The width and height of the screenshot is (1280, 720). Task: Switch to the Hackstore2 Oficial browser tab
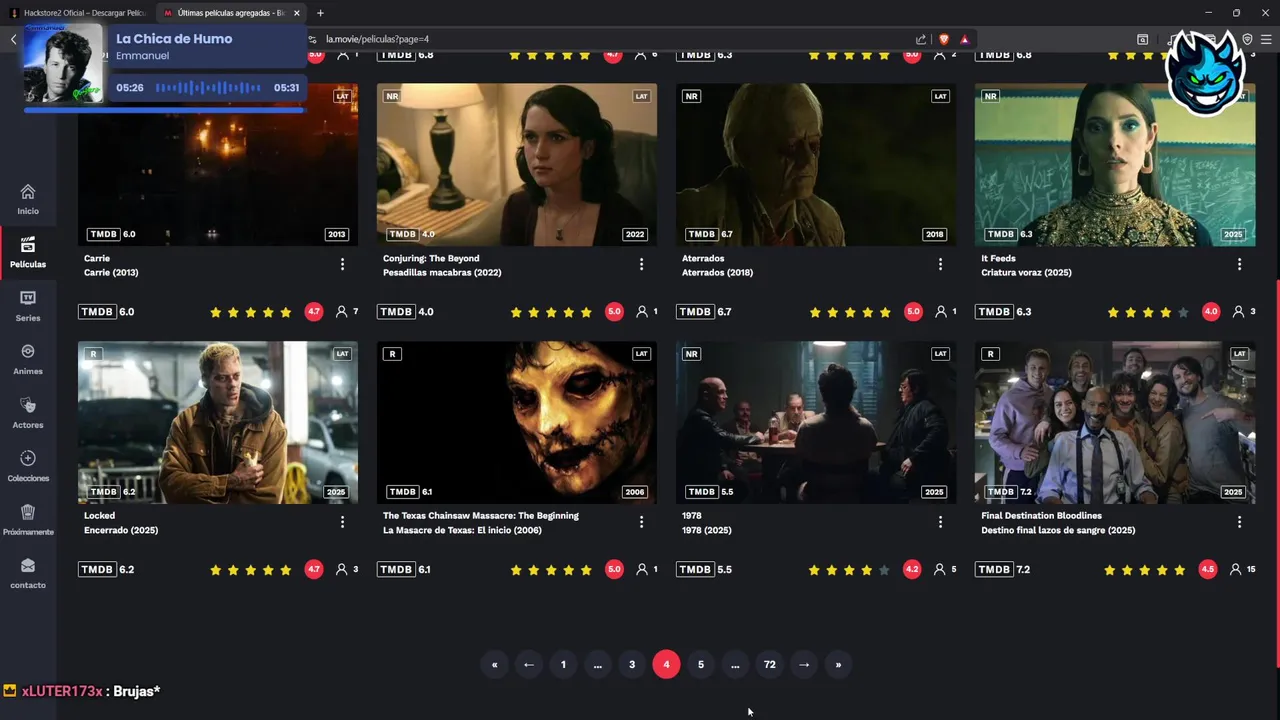point(78,13)
